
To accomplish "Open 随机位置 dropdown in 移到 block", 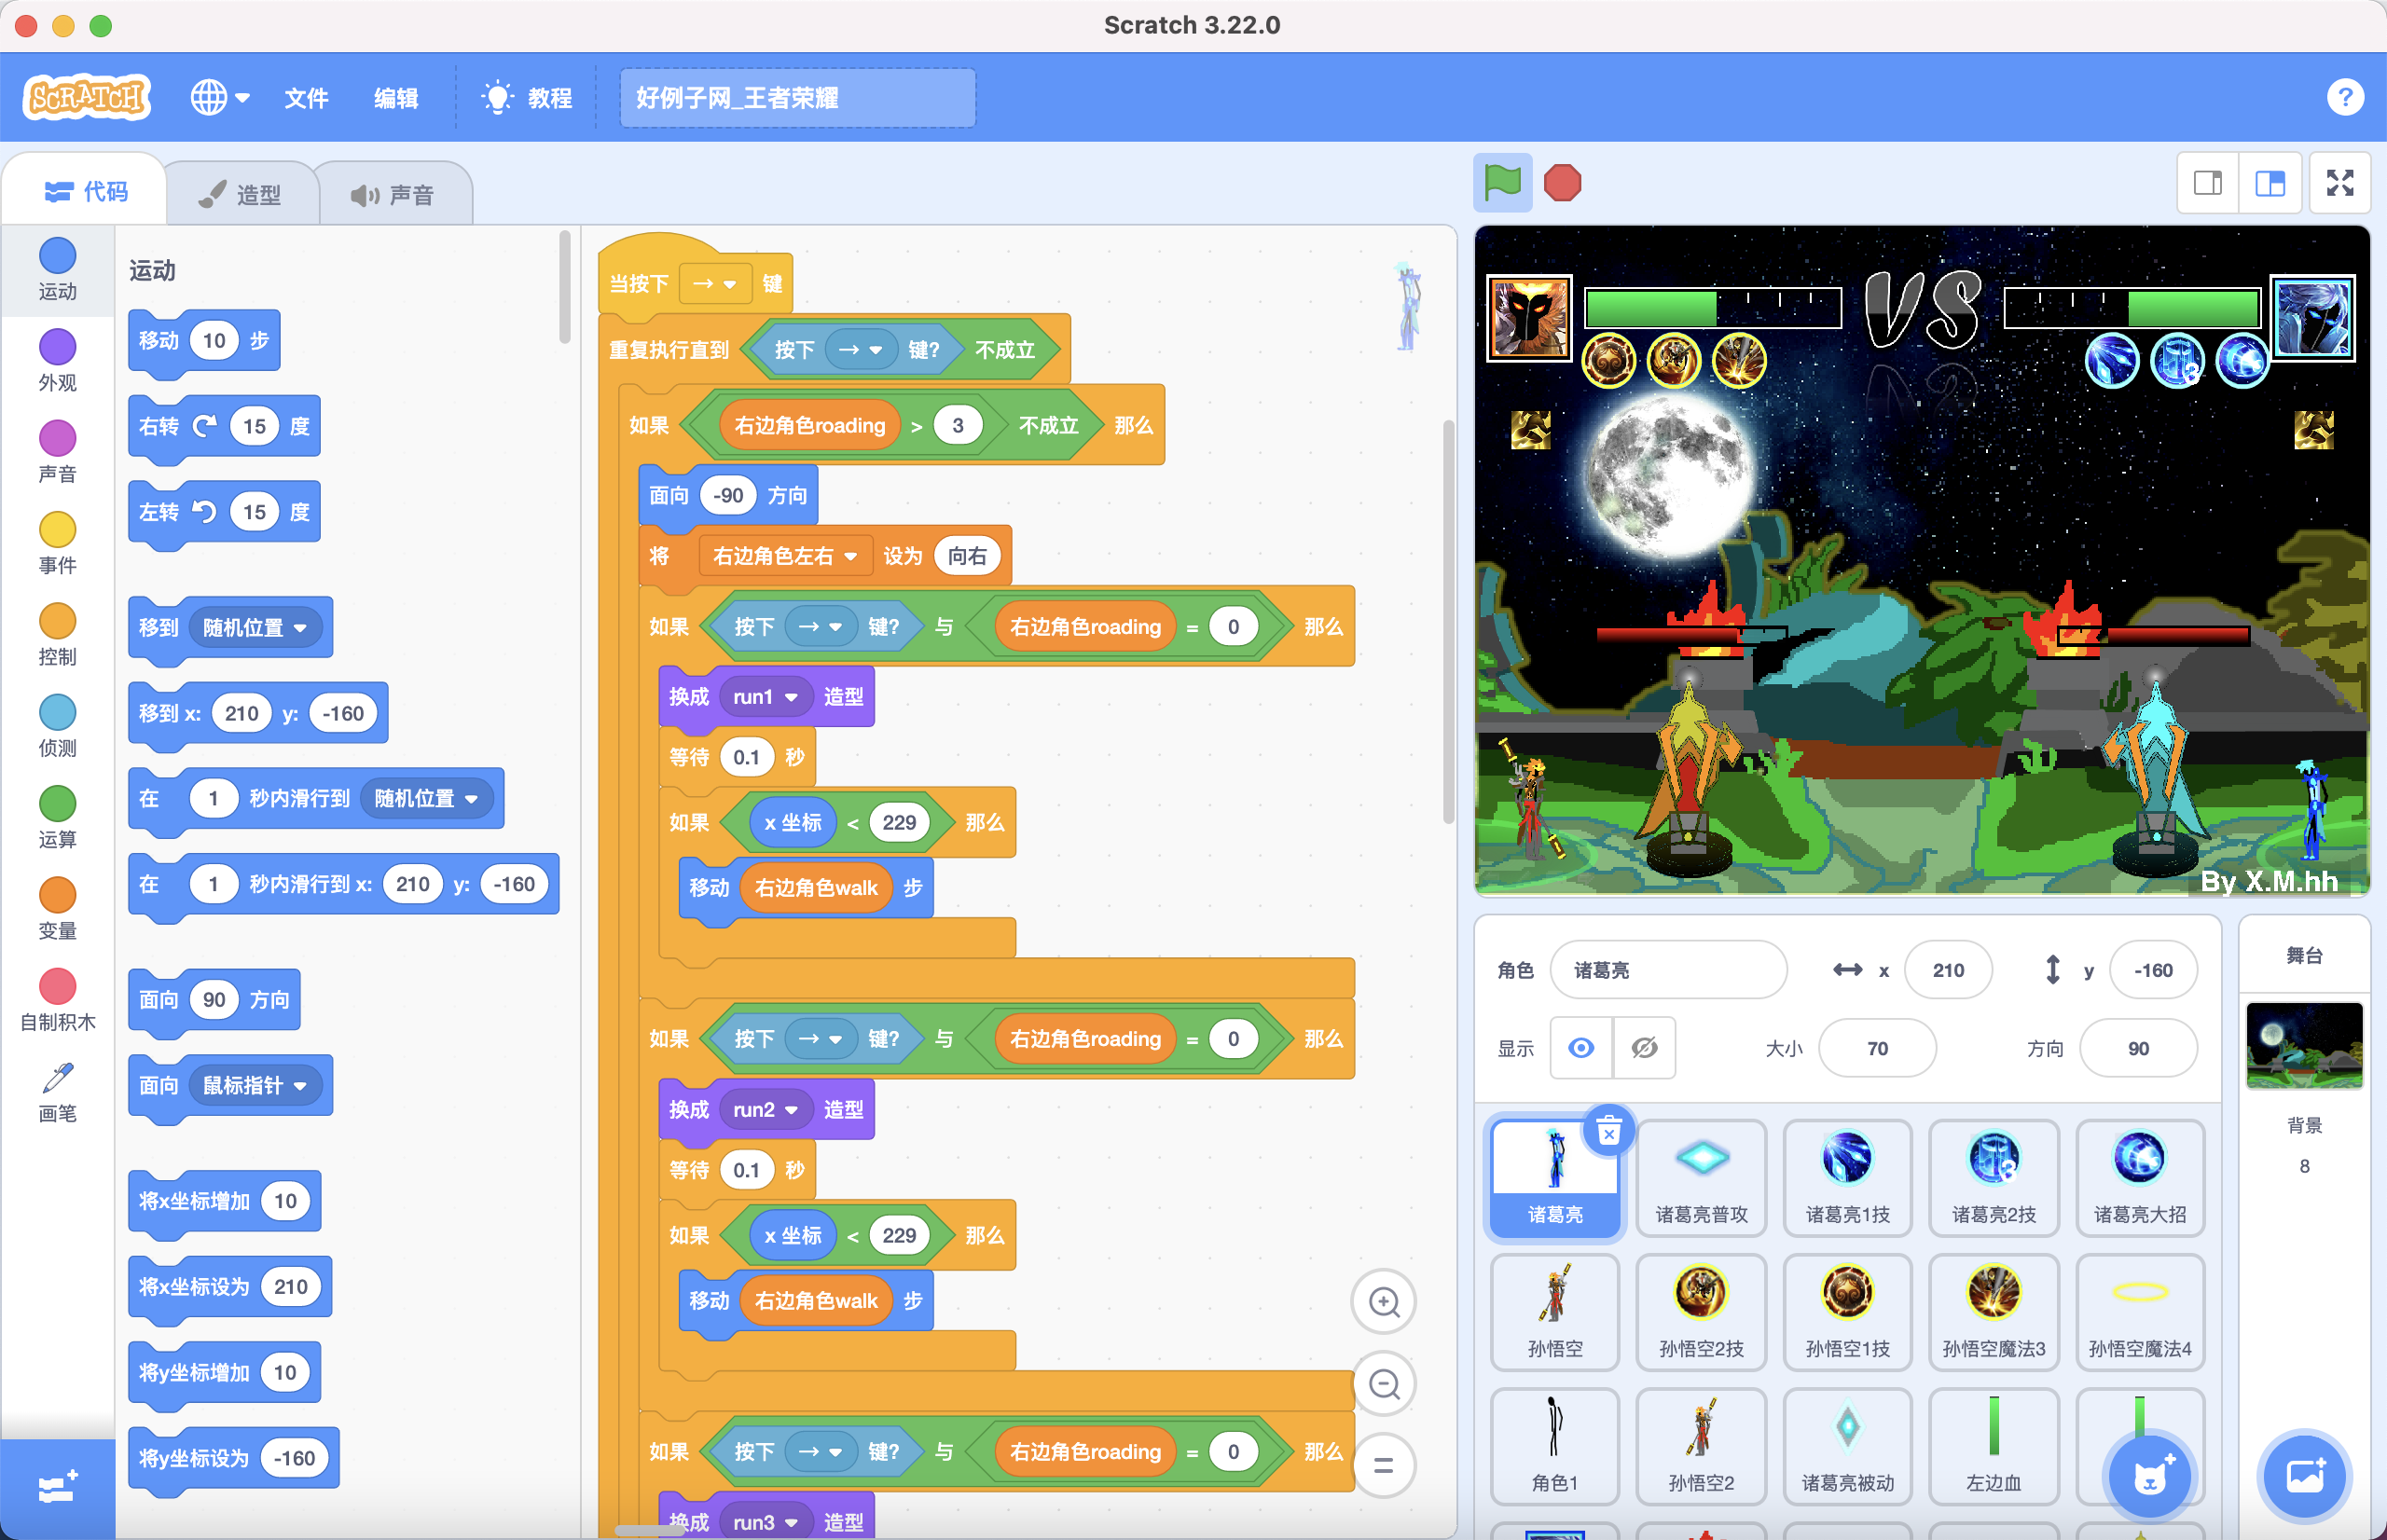I will 255,627.
